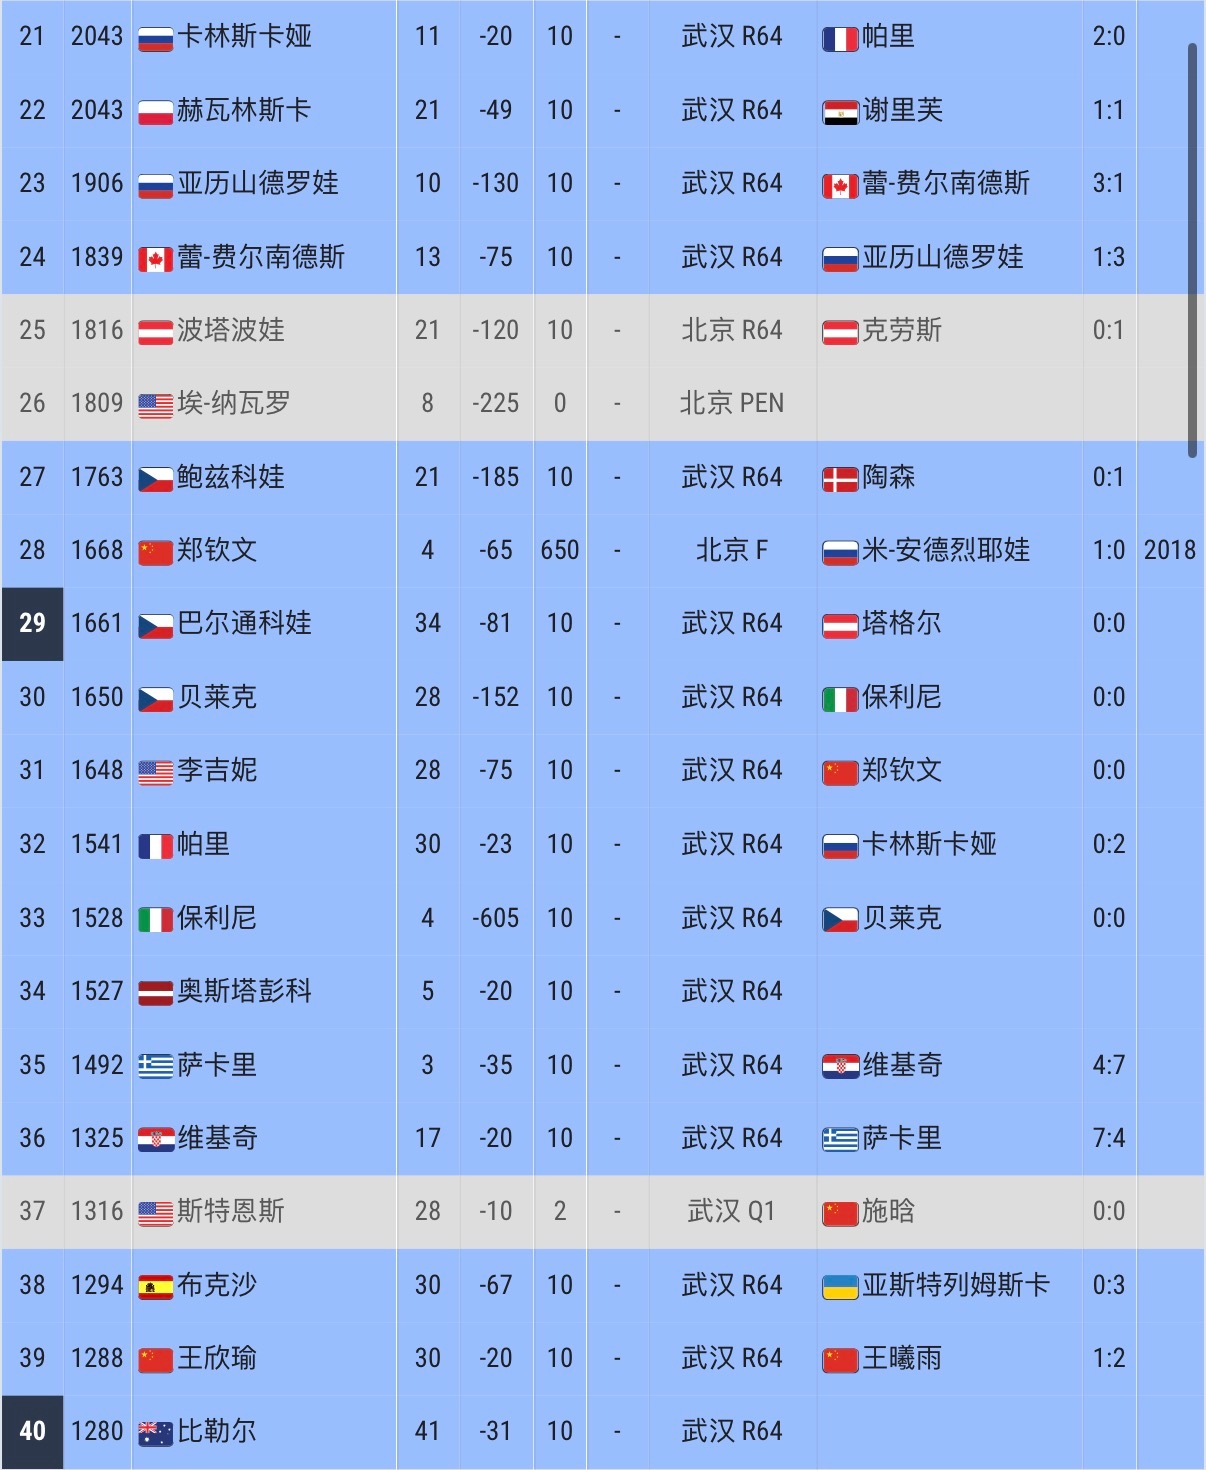Image resolution: width=1206 pixels, height=1470 pixels.
Task: Click the 2018 cell in 郑钦文 row
Action: pyautogui.click(x=1170, y=550)
